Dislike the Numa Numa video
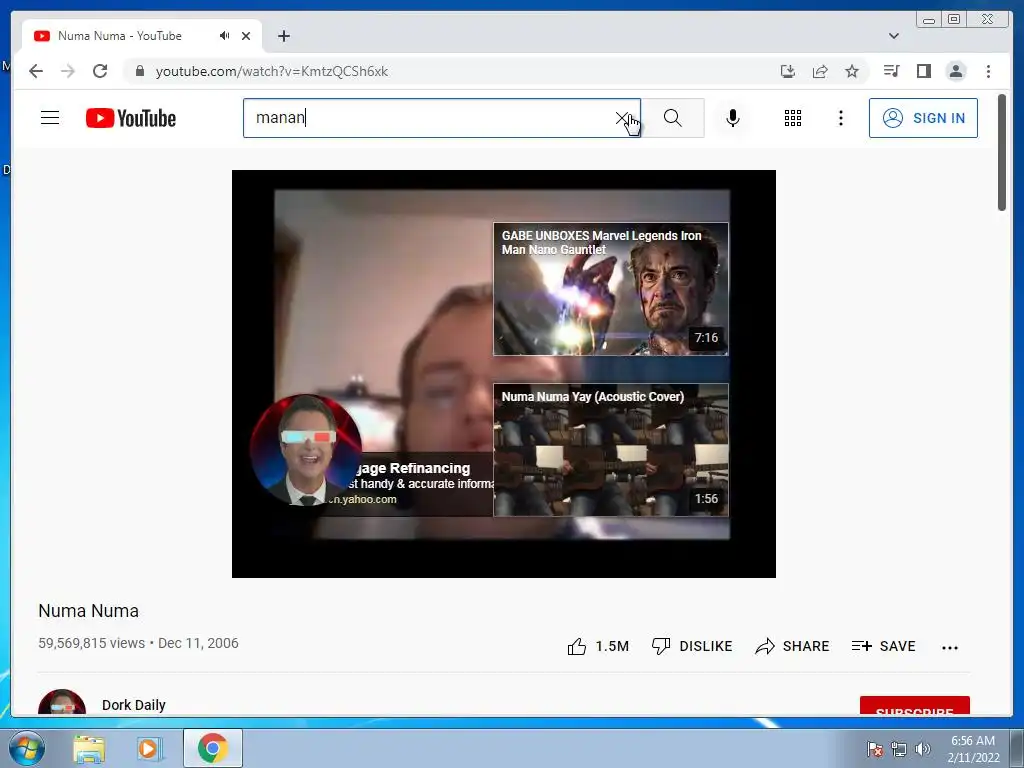The image size is (1024, 768). (x=692, y=647)
